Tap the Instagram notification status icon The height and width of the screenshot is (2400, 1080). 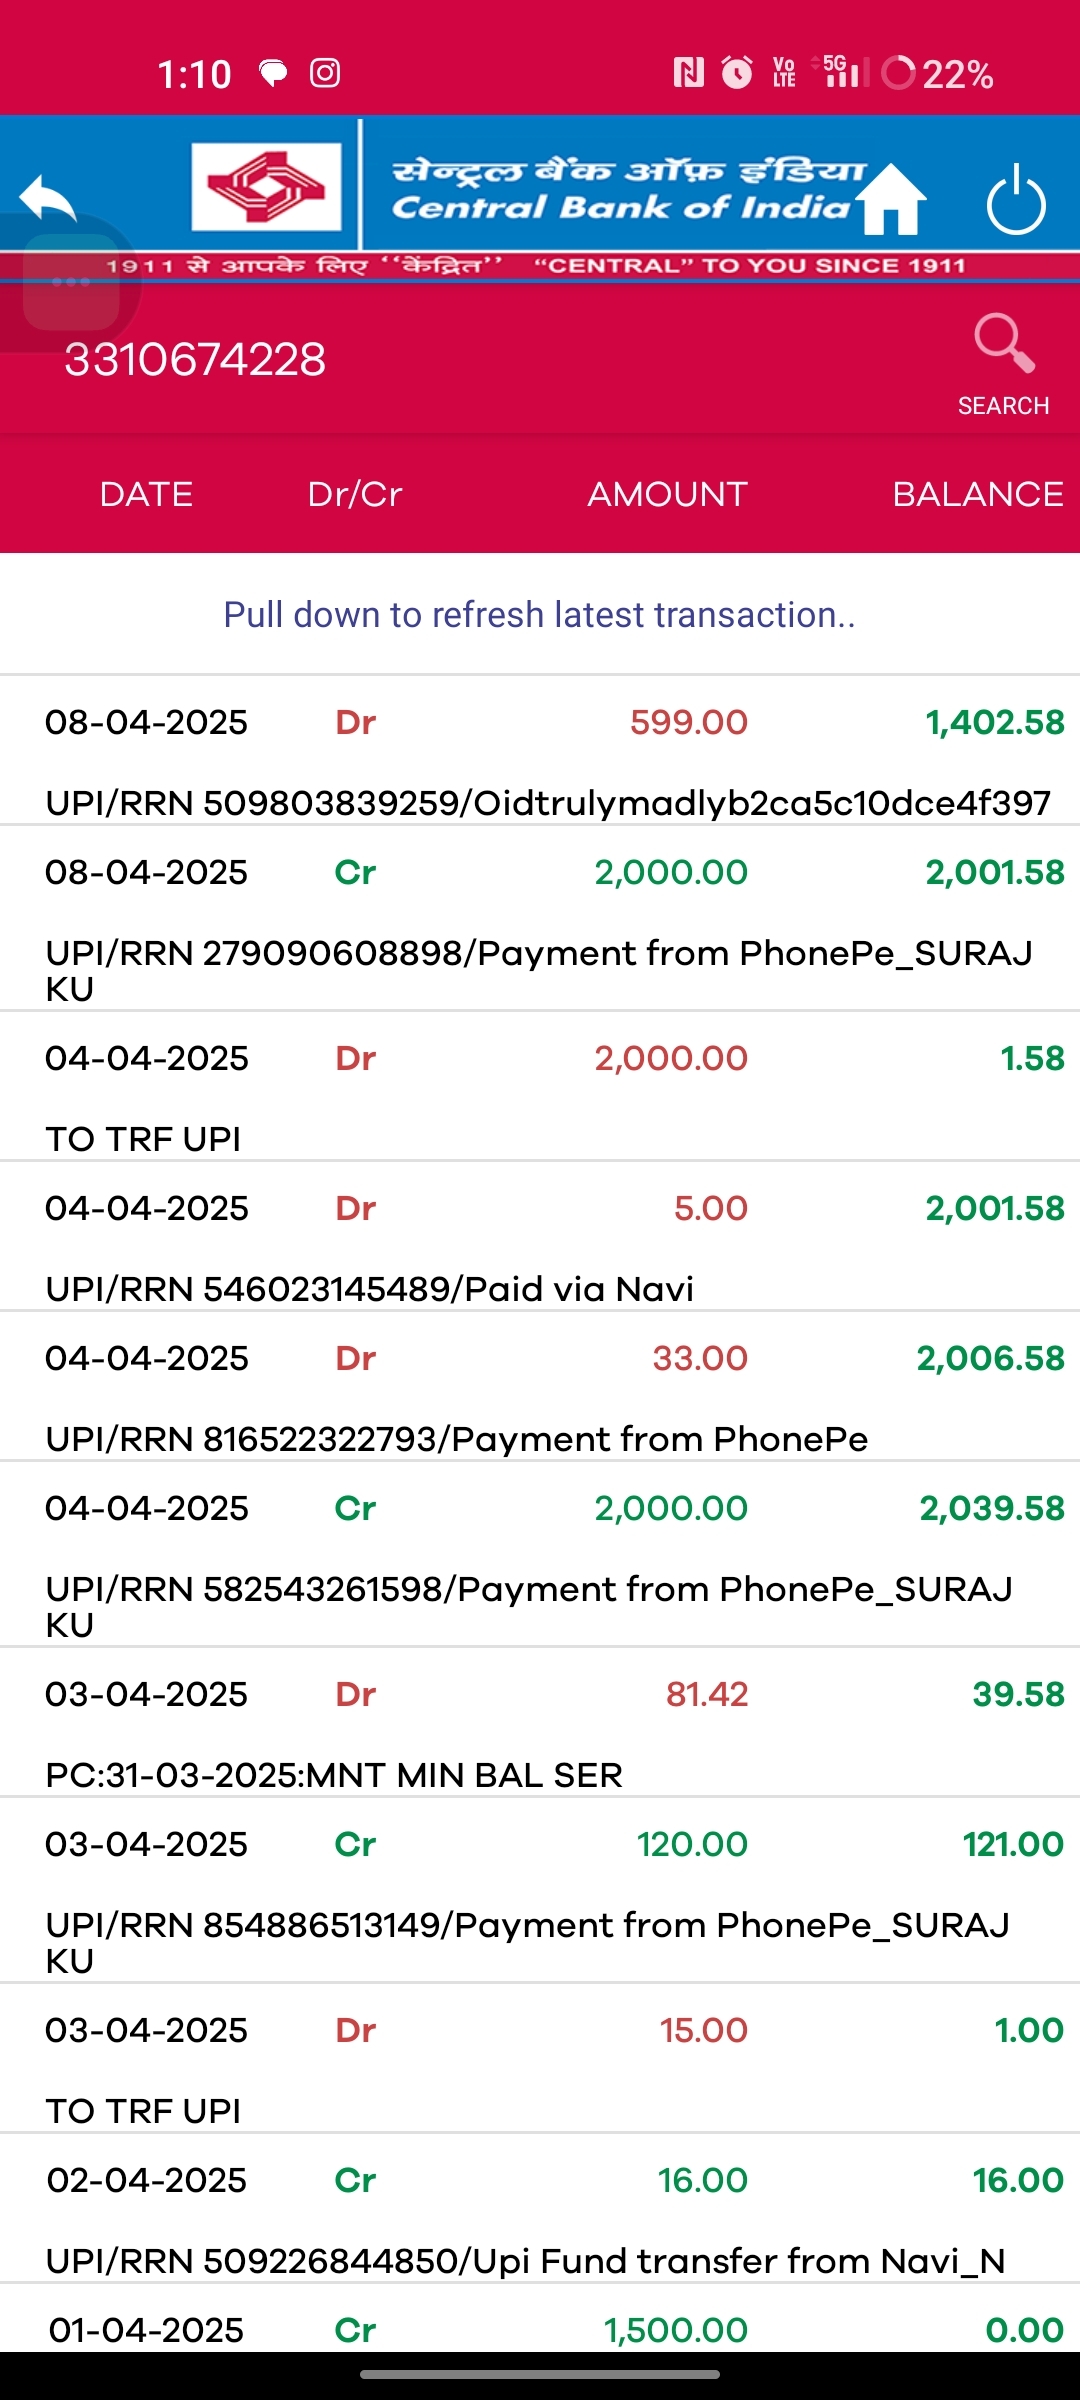point(325,73)
